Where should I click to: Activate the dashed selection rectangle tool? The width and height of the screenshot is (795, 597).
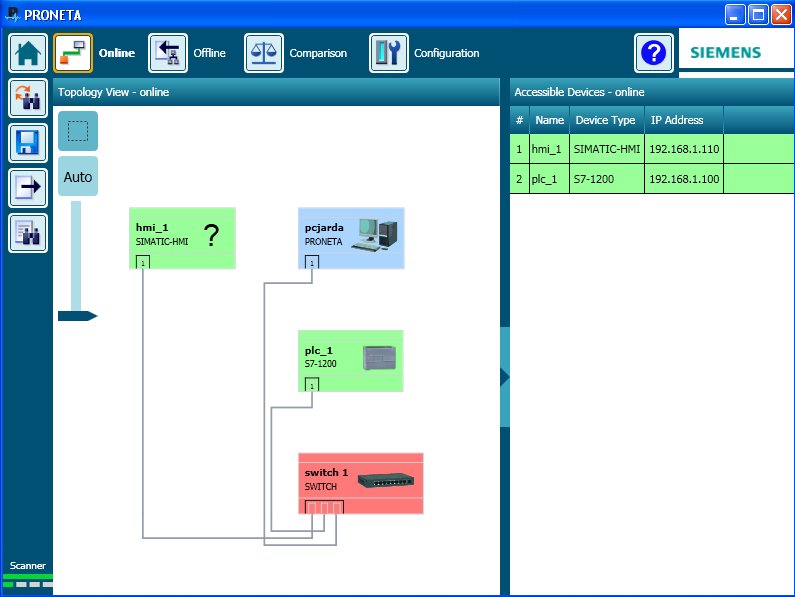78,131
